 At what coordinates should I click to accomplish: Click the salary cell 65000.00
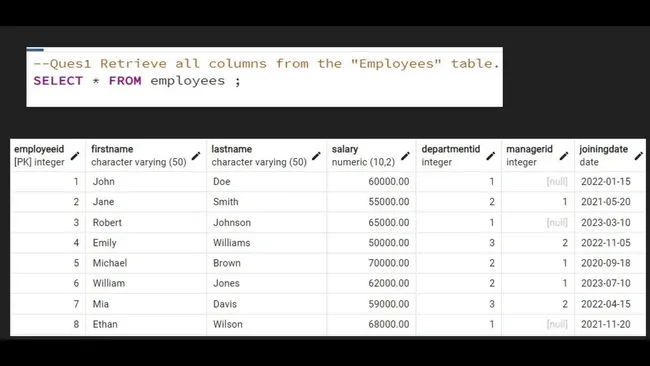(371, 223)
